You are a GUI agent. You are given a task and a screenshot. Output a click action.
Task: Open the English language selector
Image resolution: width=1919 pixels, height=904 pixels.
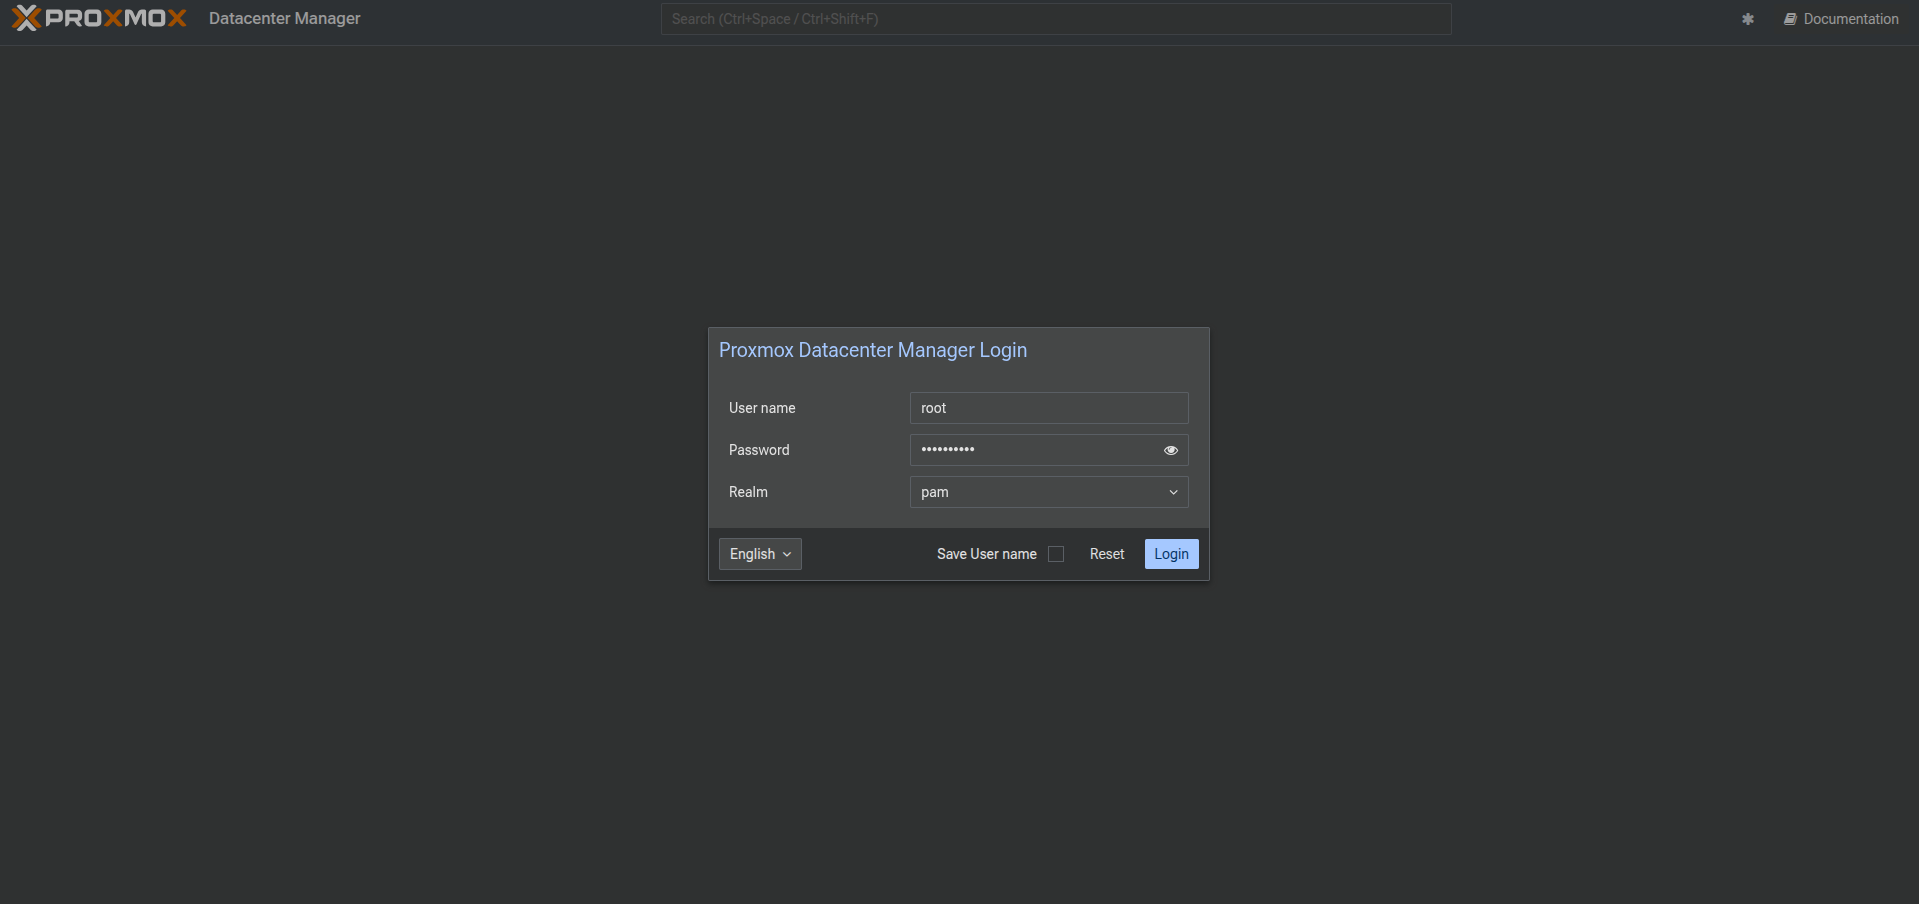[x=760, y=554]
